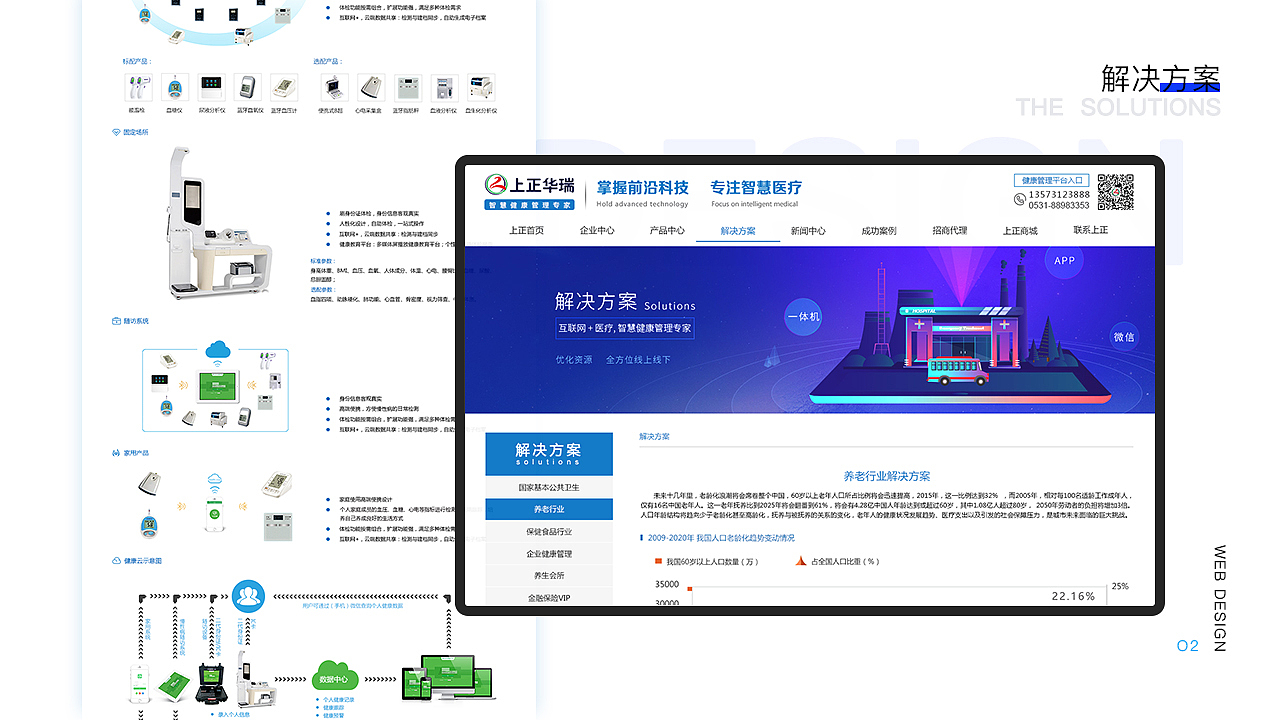Open the 新闻中心 navigation item
Viewport: 1280px width, 720px height.
click(x=808, y=231)
